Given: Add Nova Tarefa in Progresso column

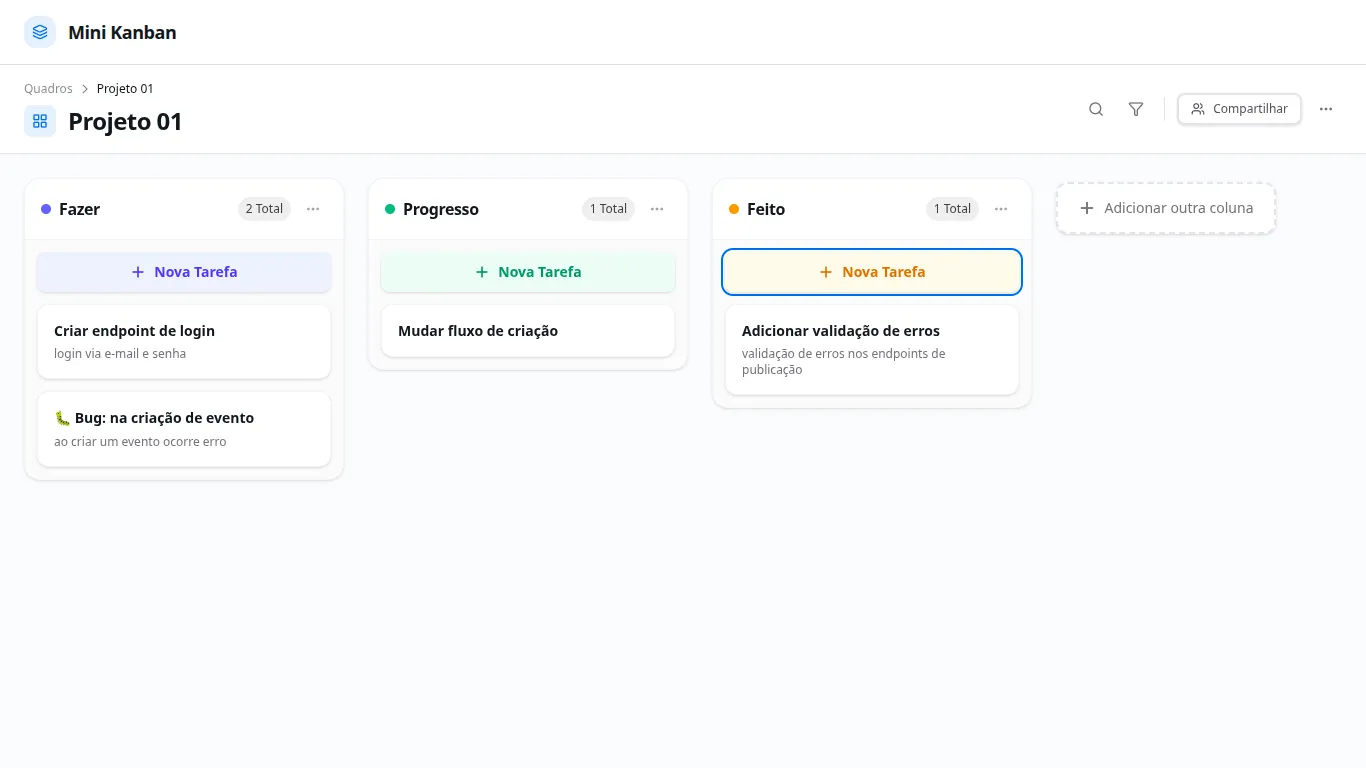Looking at the screenshot, I should tap(528, 272).
